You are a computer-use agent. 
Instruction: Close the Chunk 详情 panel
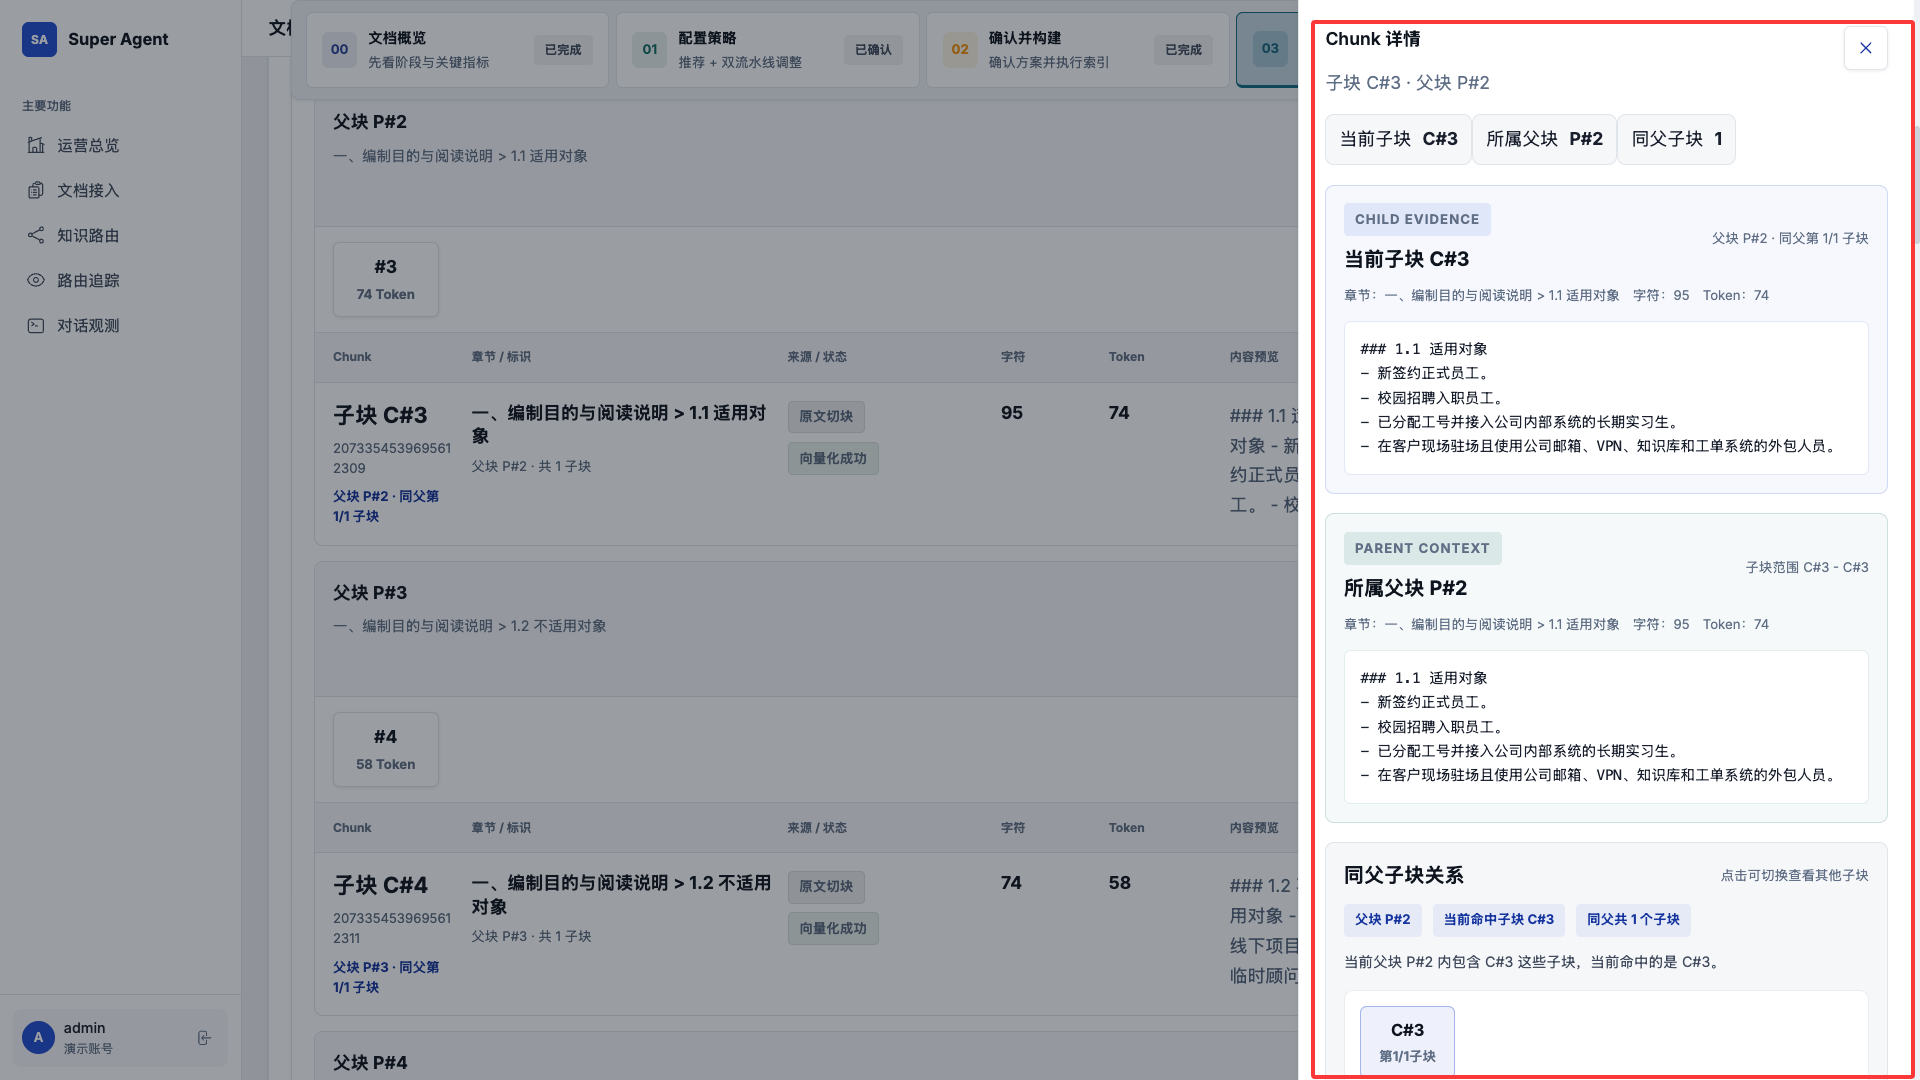tap(1865, 48)
